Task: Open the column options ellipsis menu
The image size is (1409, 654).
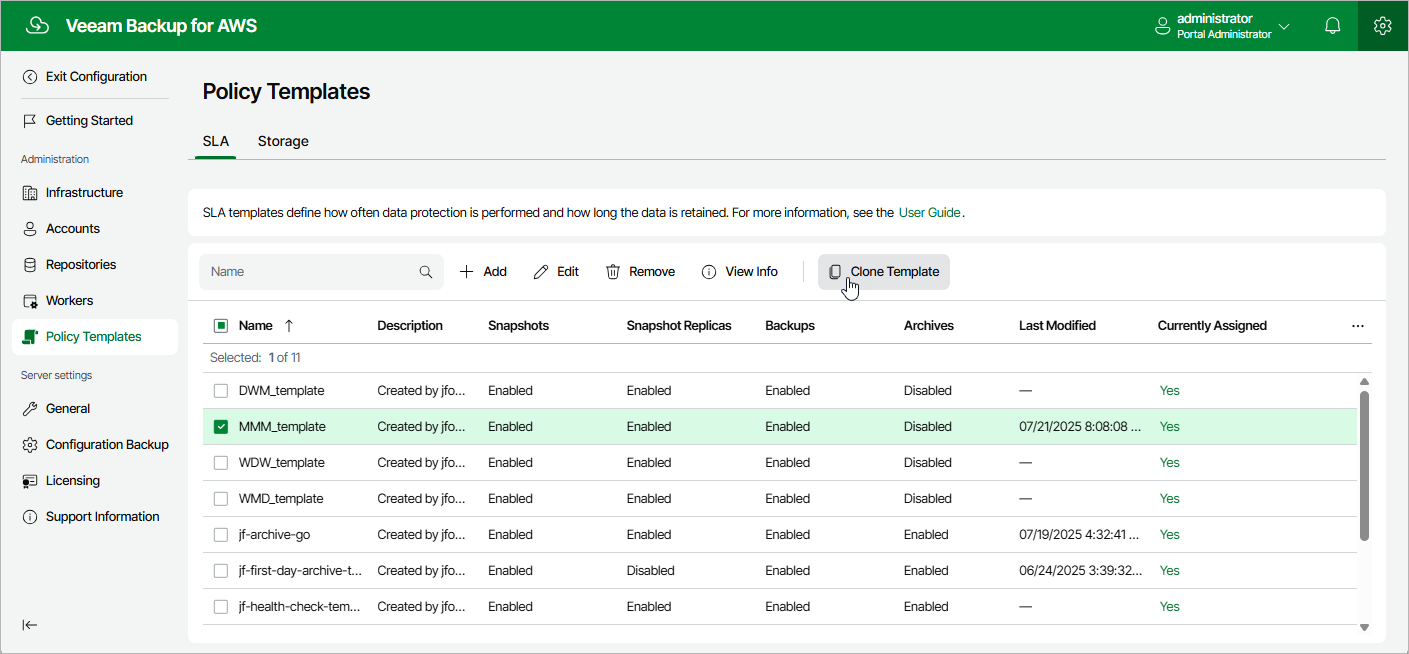Action: (x=1357, y=326)
